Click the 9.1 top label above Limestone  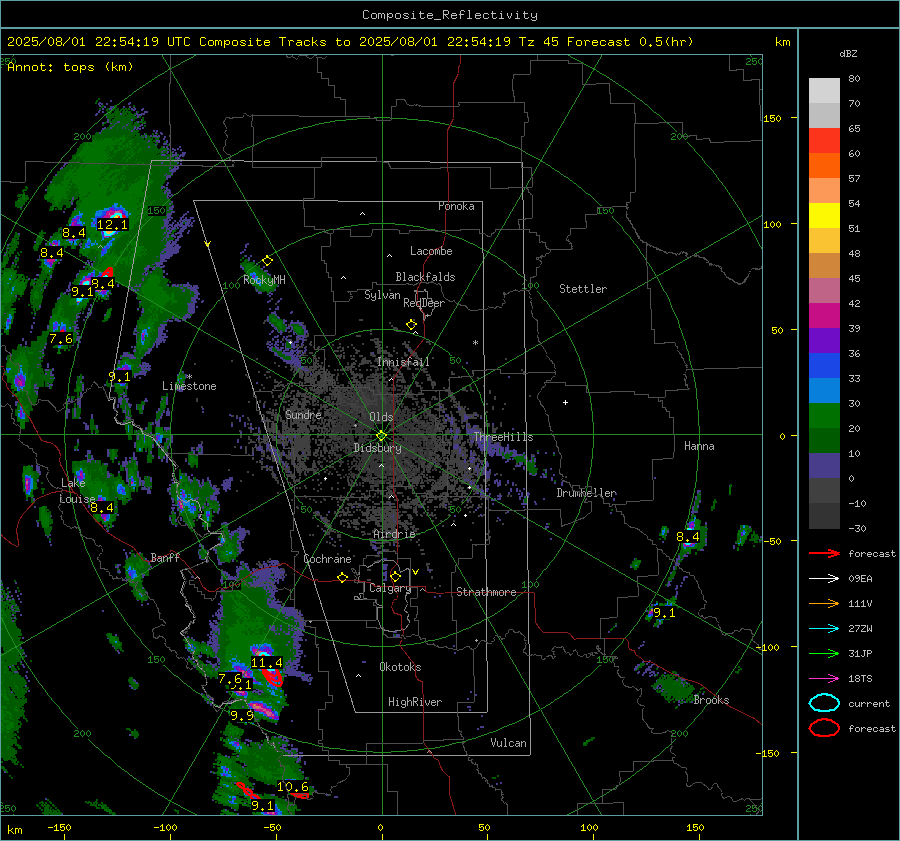point(119,377)
